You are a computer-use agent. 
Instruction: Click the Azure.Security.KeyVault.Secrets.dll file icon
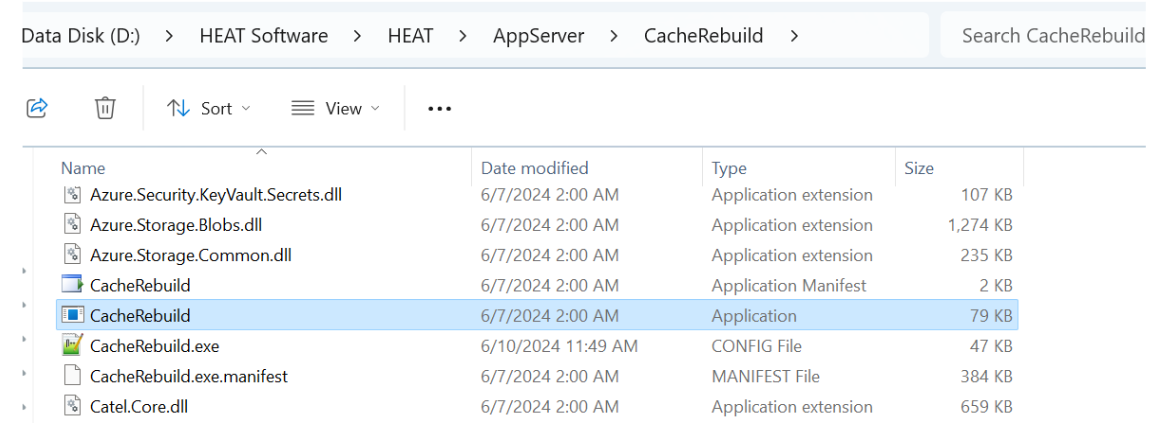72,195
